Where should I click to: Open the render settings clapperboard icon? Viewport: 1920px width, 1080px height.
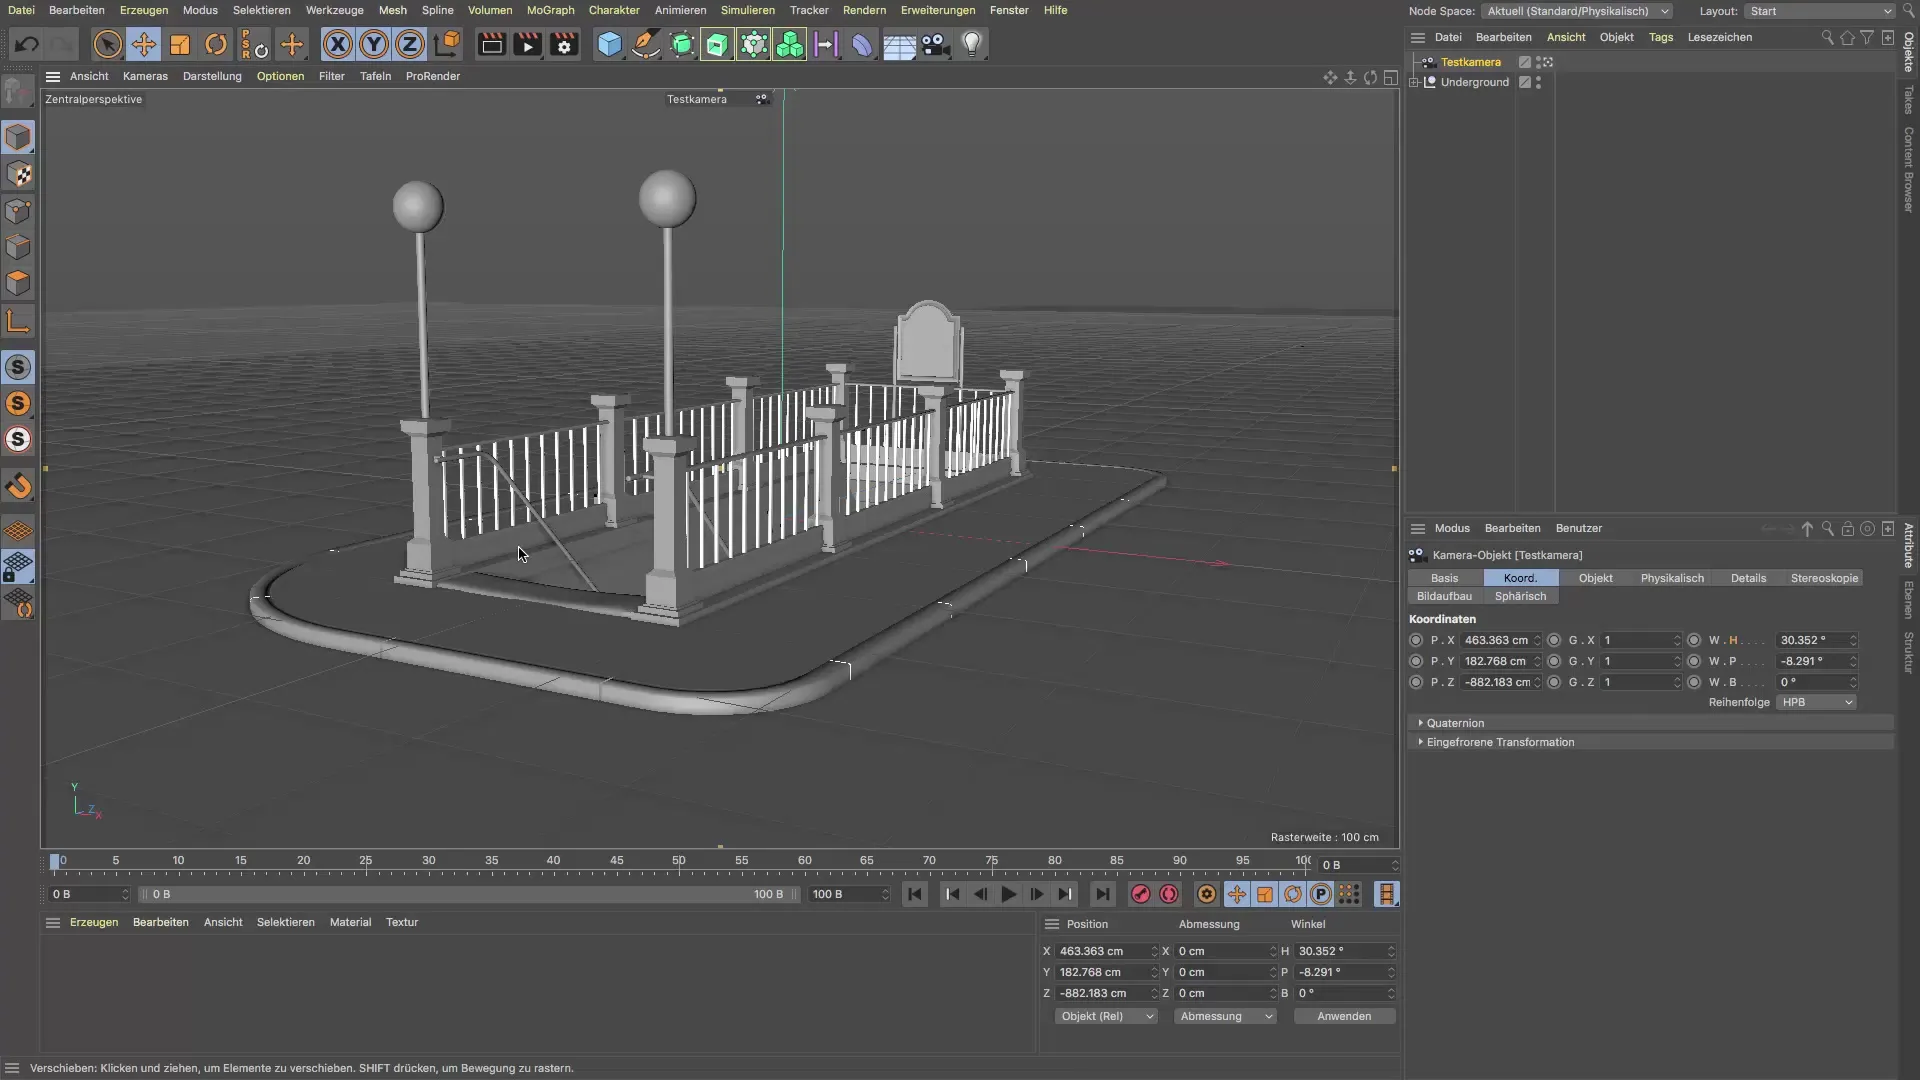[x=565, y=44]
